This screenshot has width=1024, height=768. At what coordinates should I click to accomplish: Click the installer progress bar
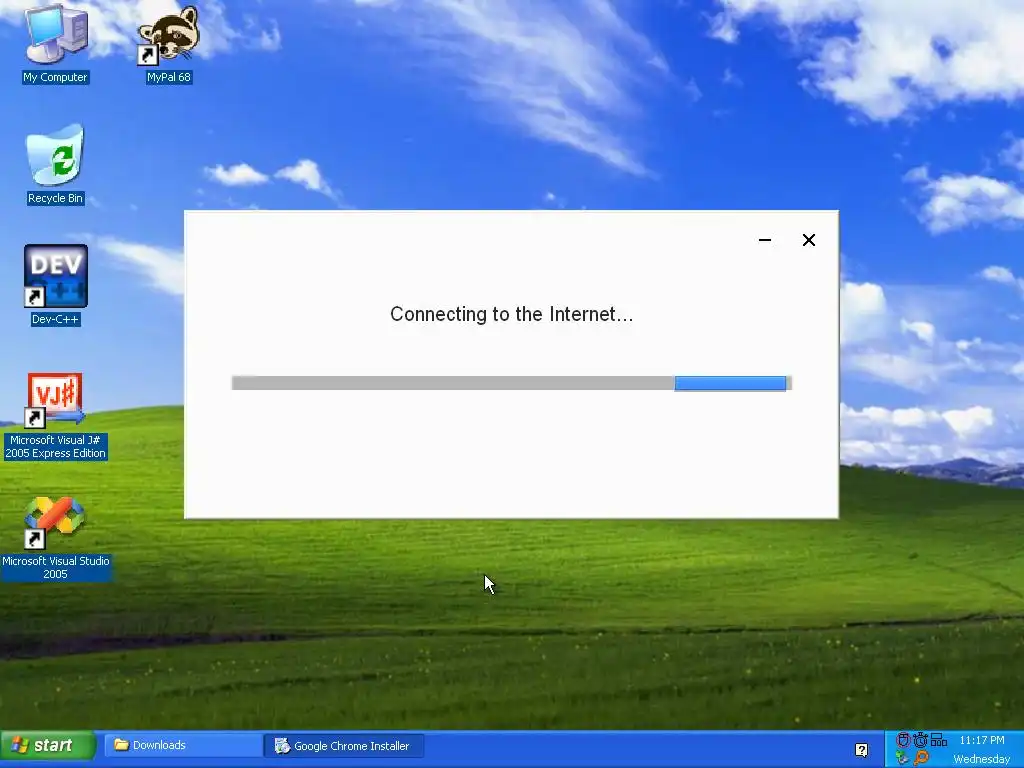511,383
